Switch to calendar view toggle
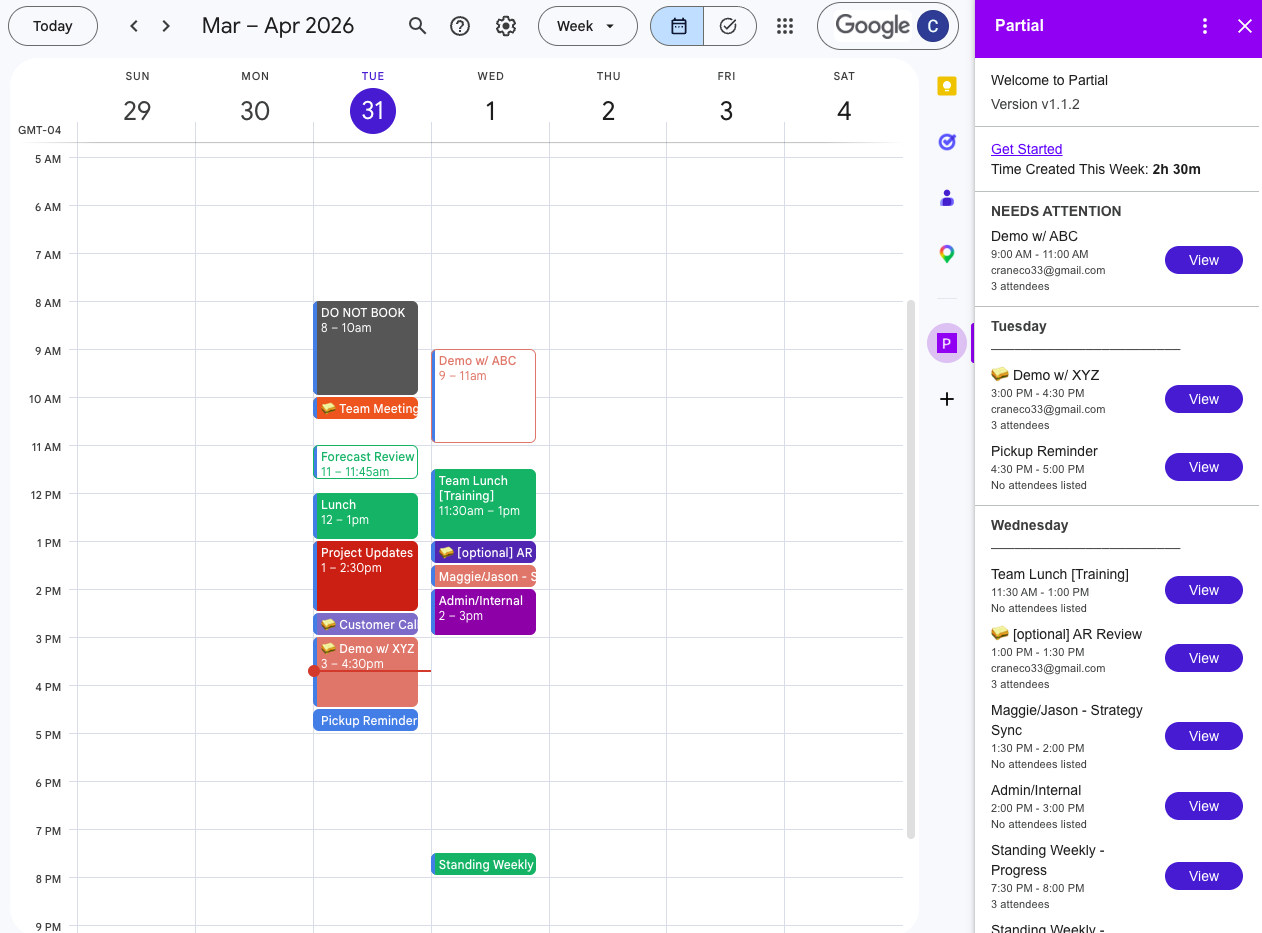 coord(678,26)
